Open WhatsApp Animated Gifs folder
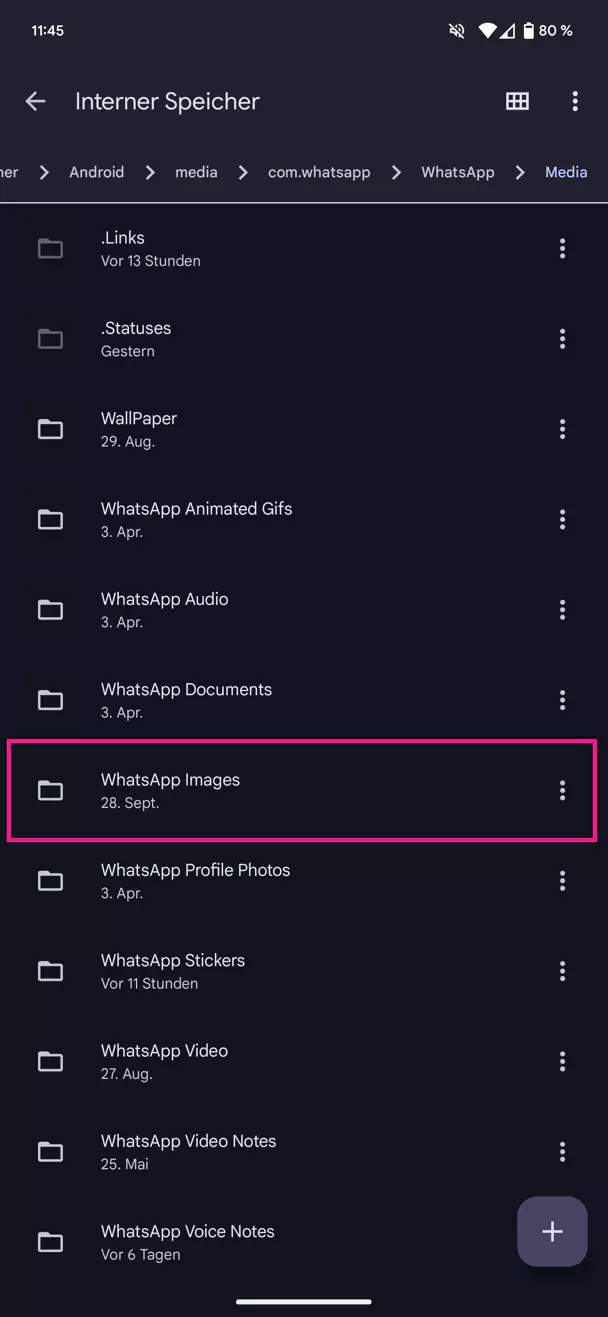Viewport: 608px width, 1317px height. (196, 519)
